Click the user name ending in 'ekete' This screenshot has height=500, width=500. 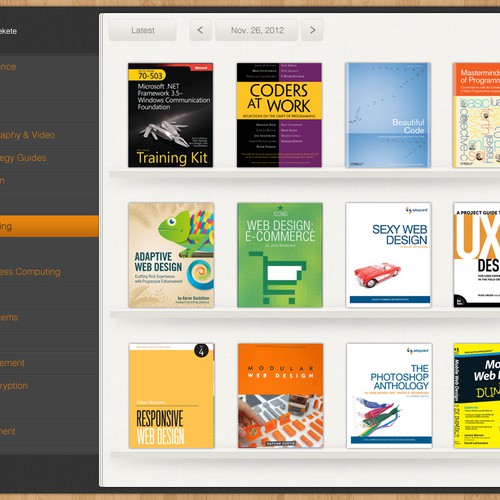8,31
